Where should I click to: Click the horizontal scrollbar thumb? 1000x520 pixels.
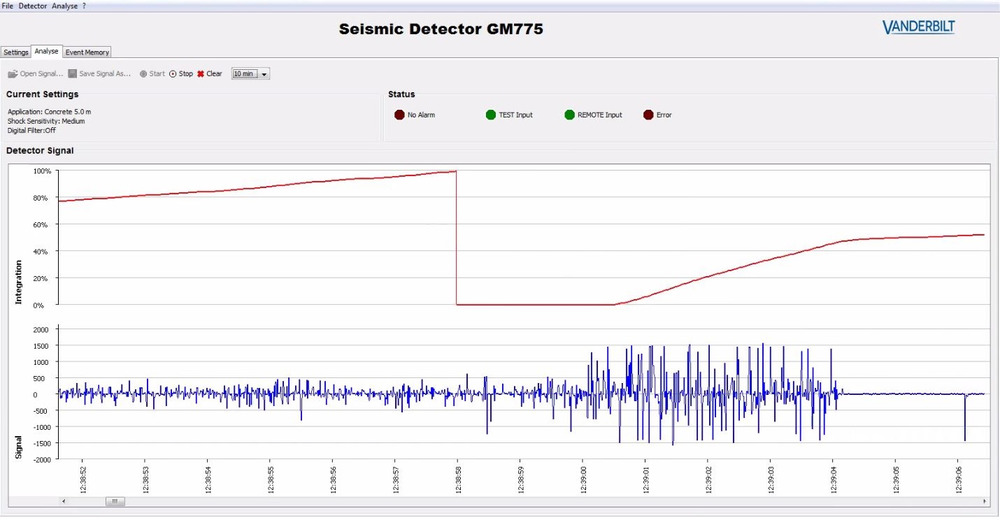114,501
